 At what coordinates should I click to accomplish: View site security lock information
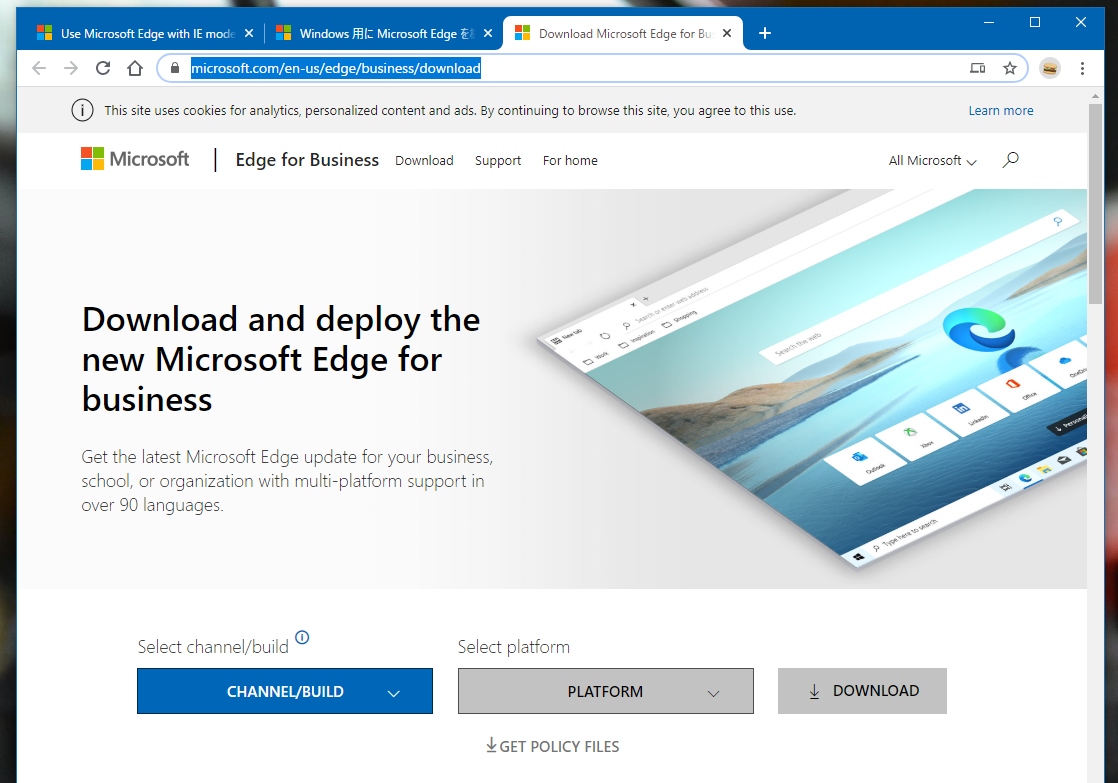[175, 68]
